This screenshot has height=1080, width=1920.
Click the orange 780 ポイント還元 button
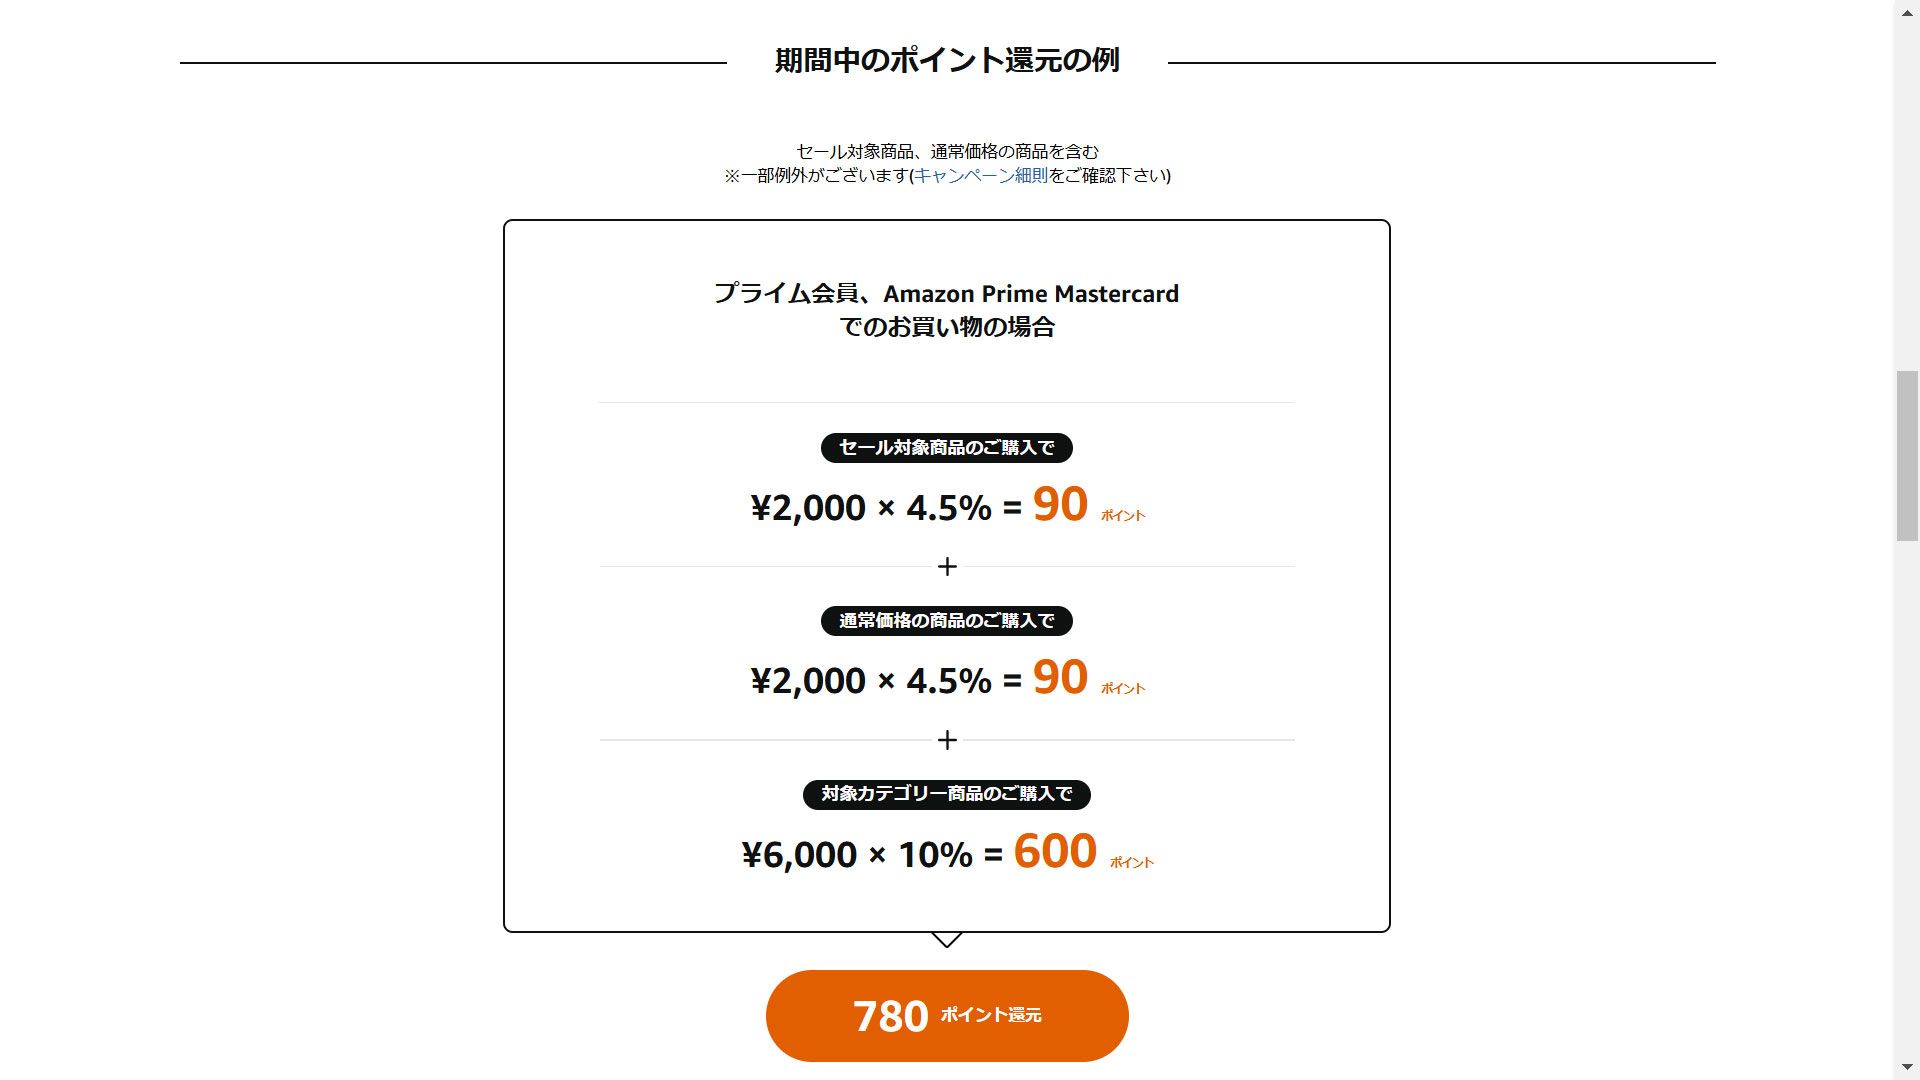coord(945,1015)
